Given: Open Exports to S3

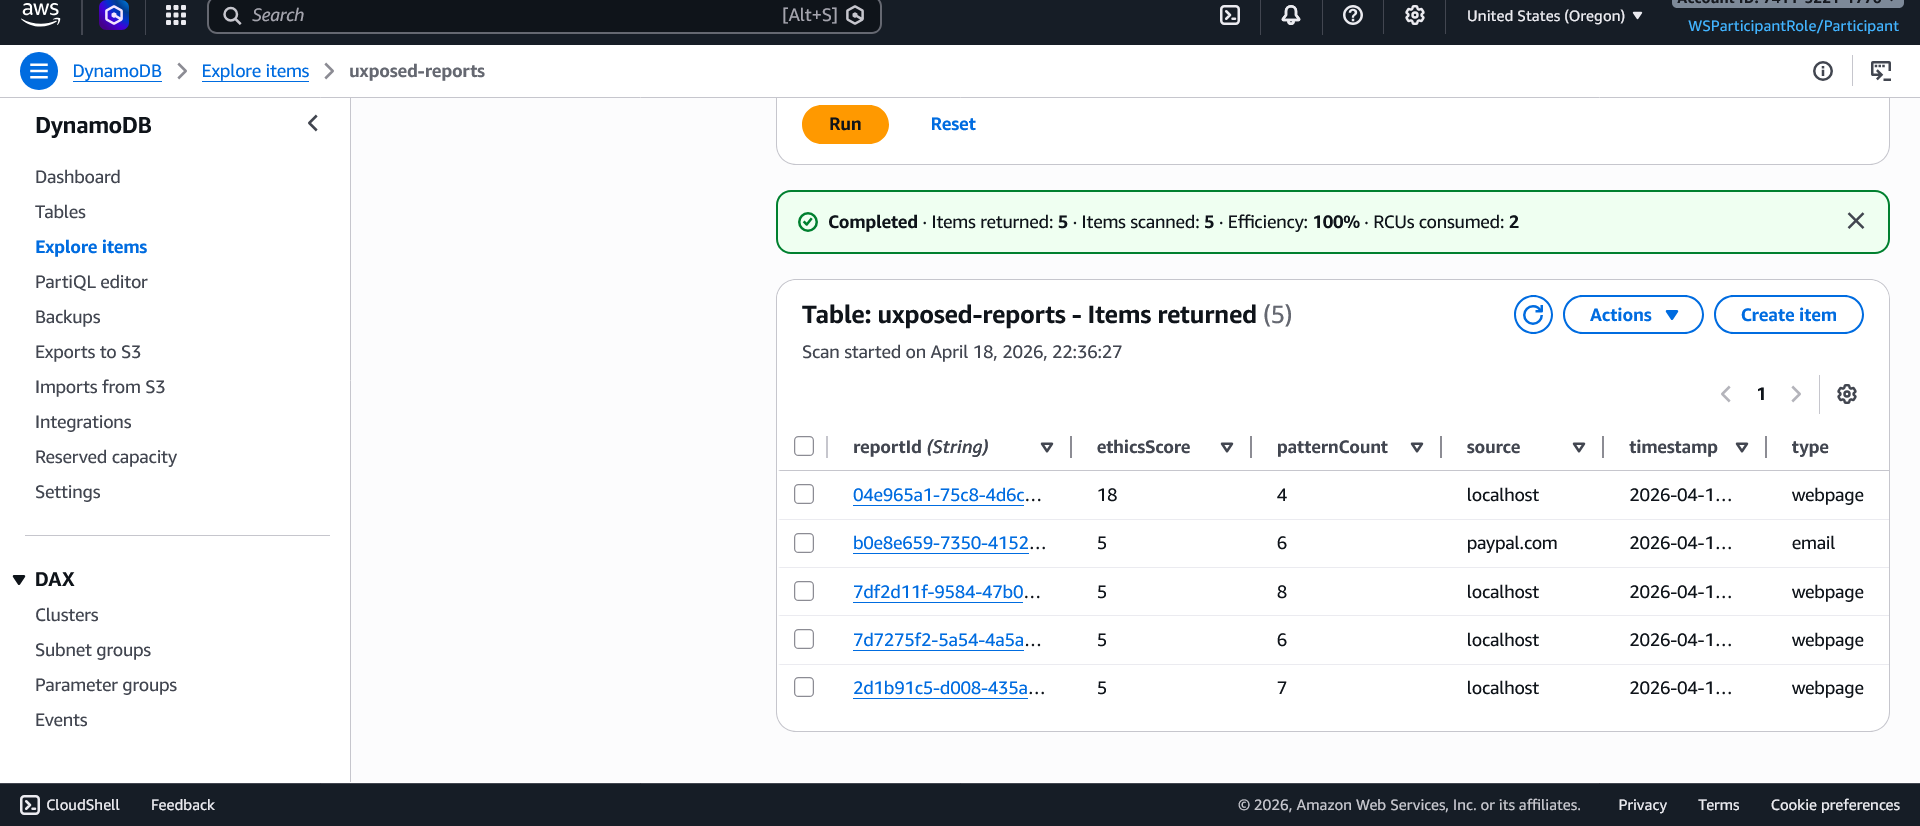Looking at the screenshot, I should click(88, 352).
